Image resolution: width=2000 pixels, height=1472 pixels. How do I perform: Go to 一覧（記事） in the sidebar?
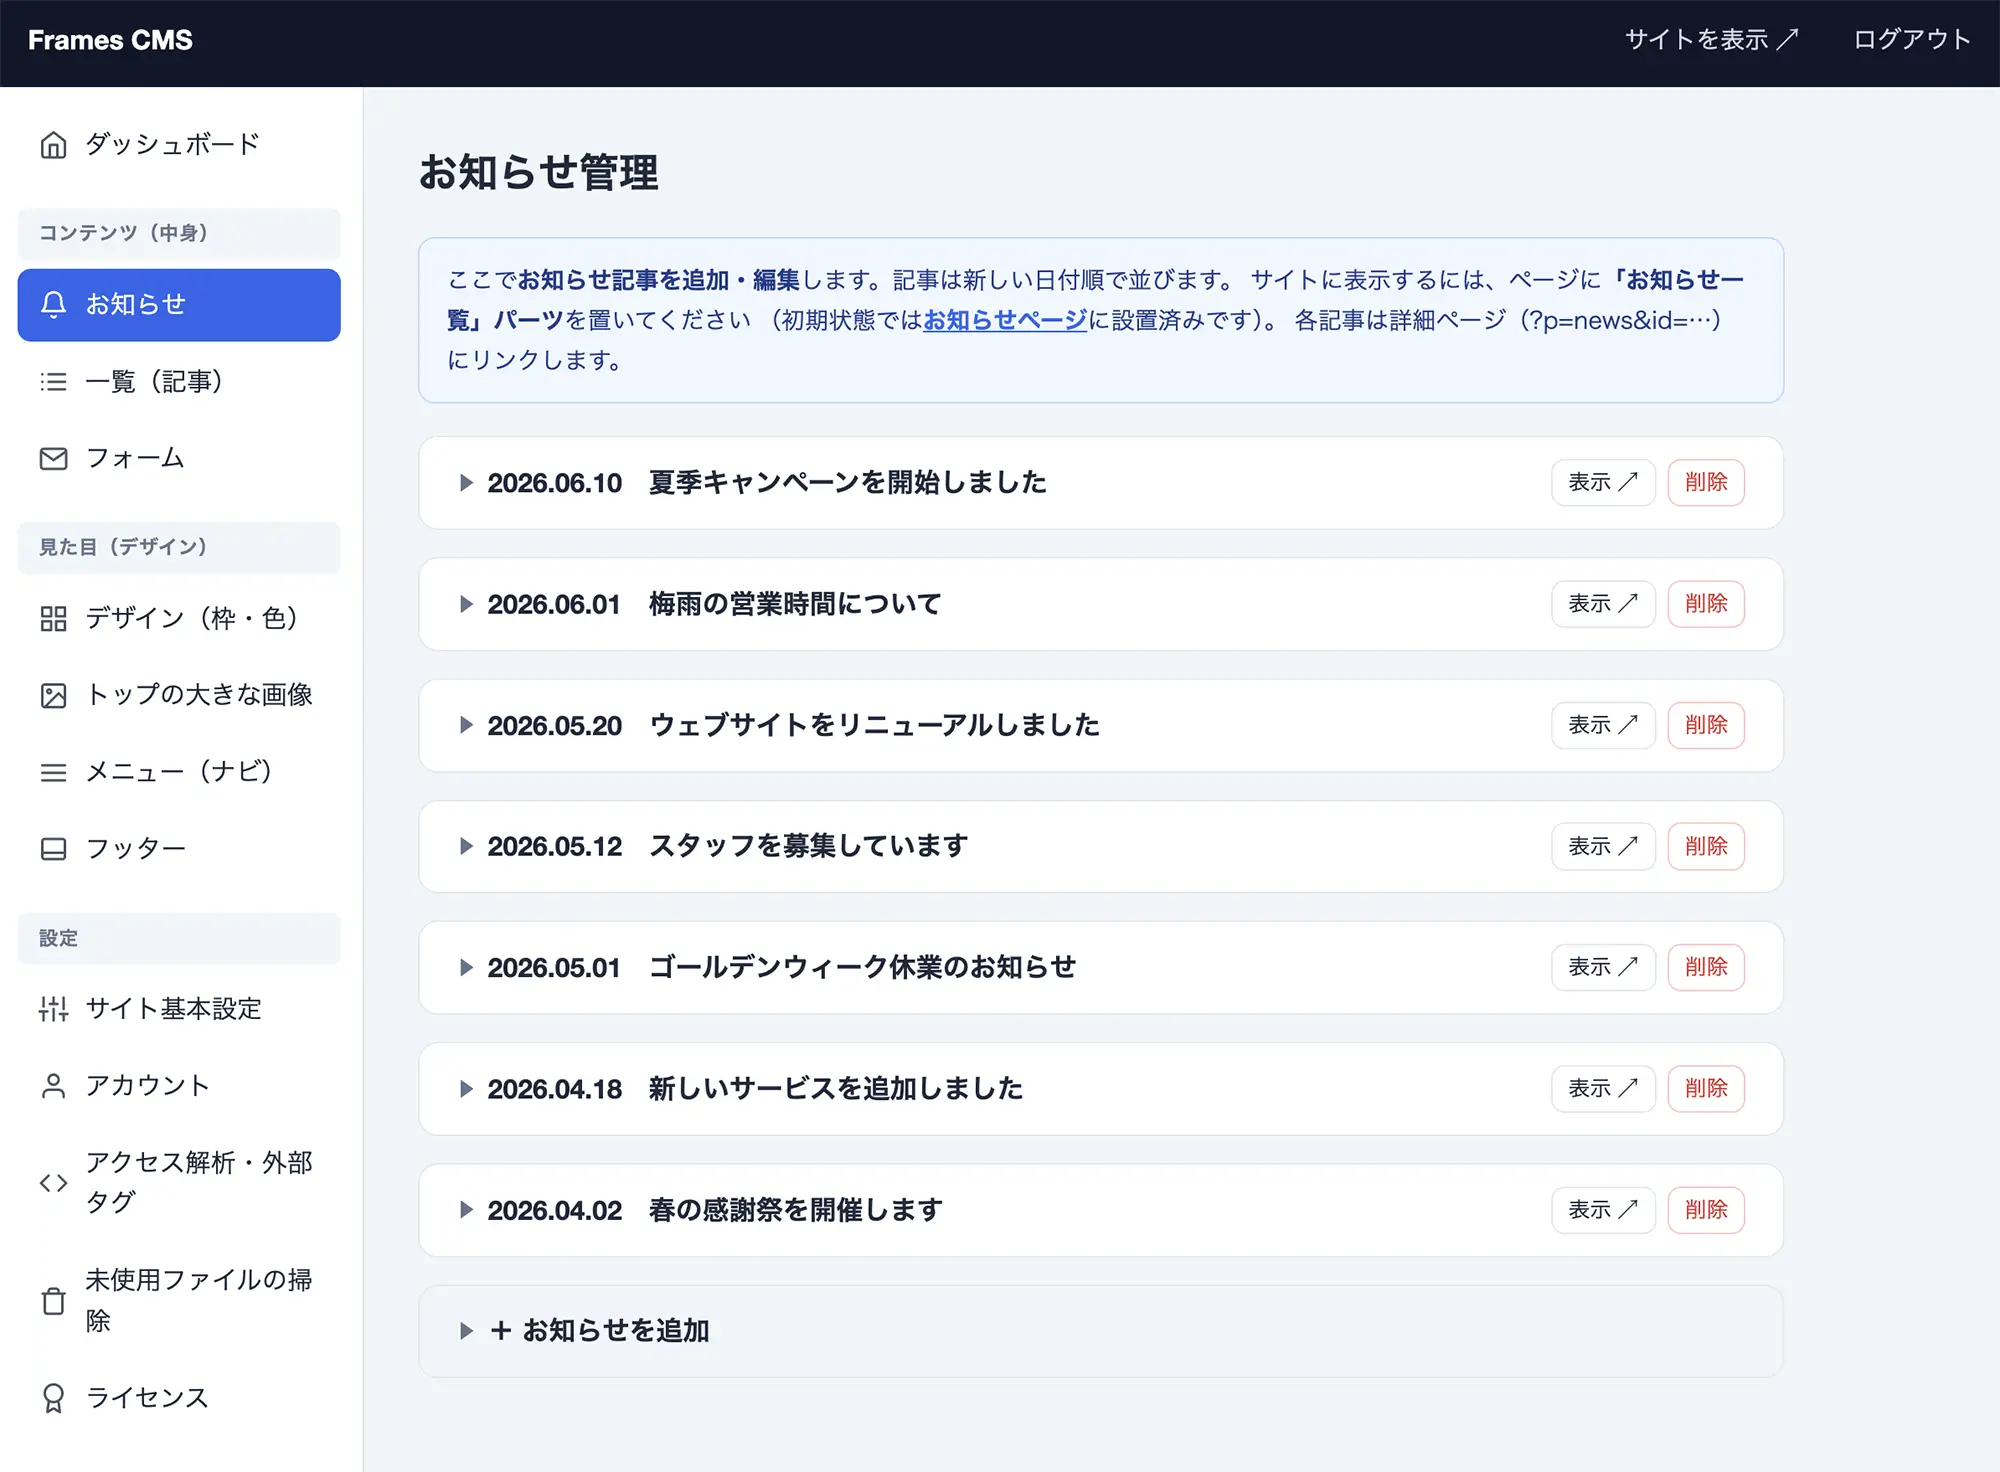(179, 382)
